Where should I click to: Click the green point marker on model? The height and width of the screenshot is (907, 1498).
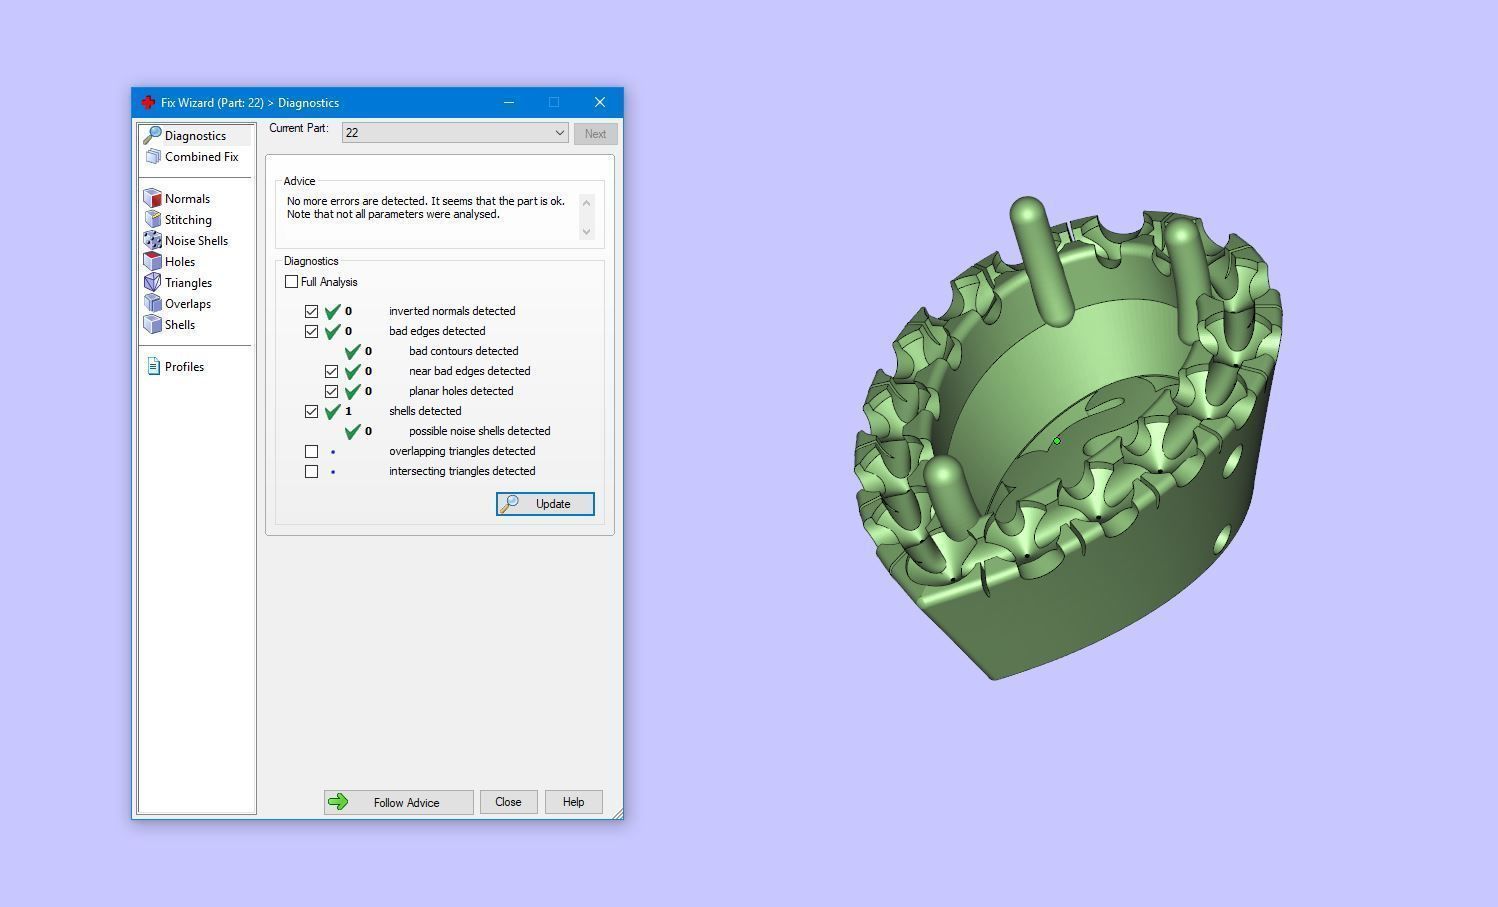(x=1057, y=441)
